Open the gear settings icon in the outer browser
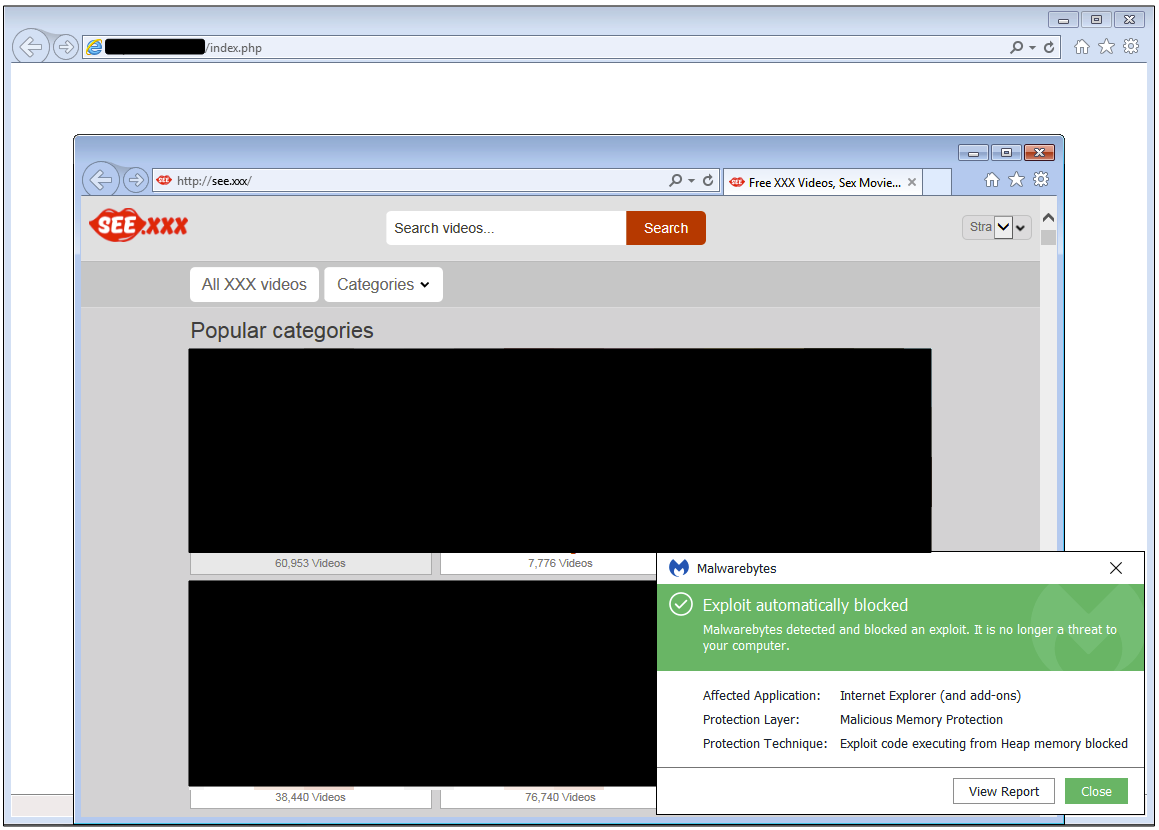Screen dimensions: 1159x830 click(x=1131, y=46)
